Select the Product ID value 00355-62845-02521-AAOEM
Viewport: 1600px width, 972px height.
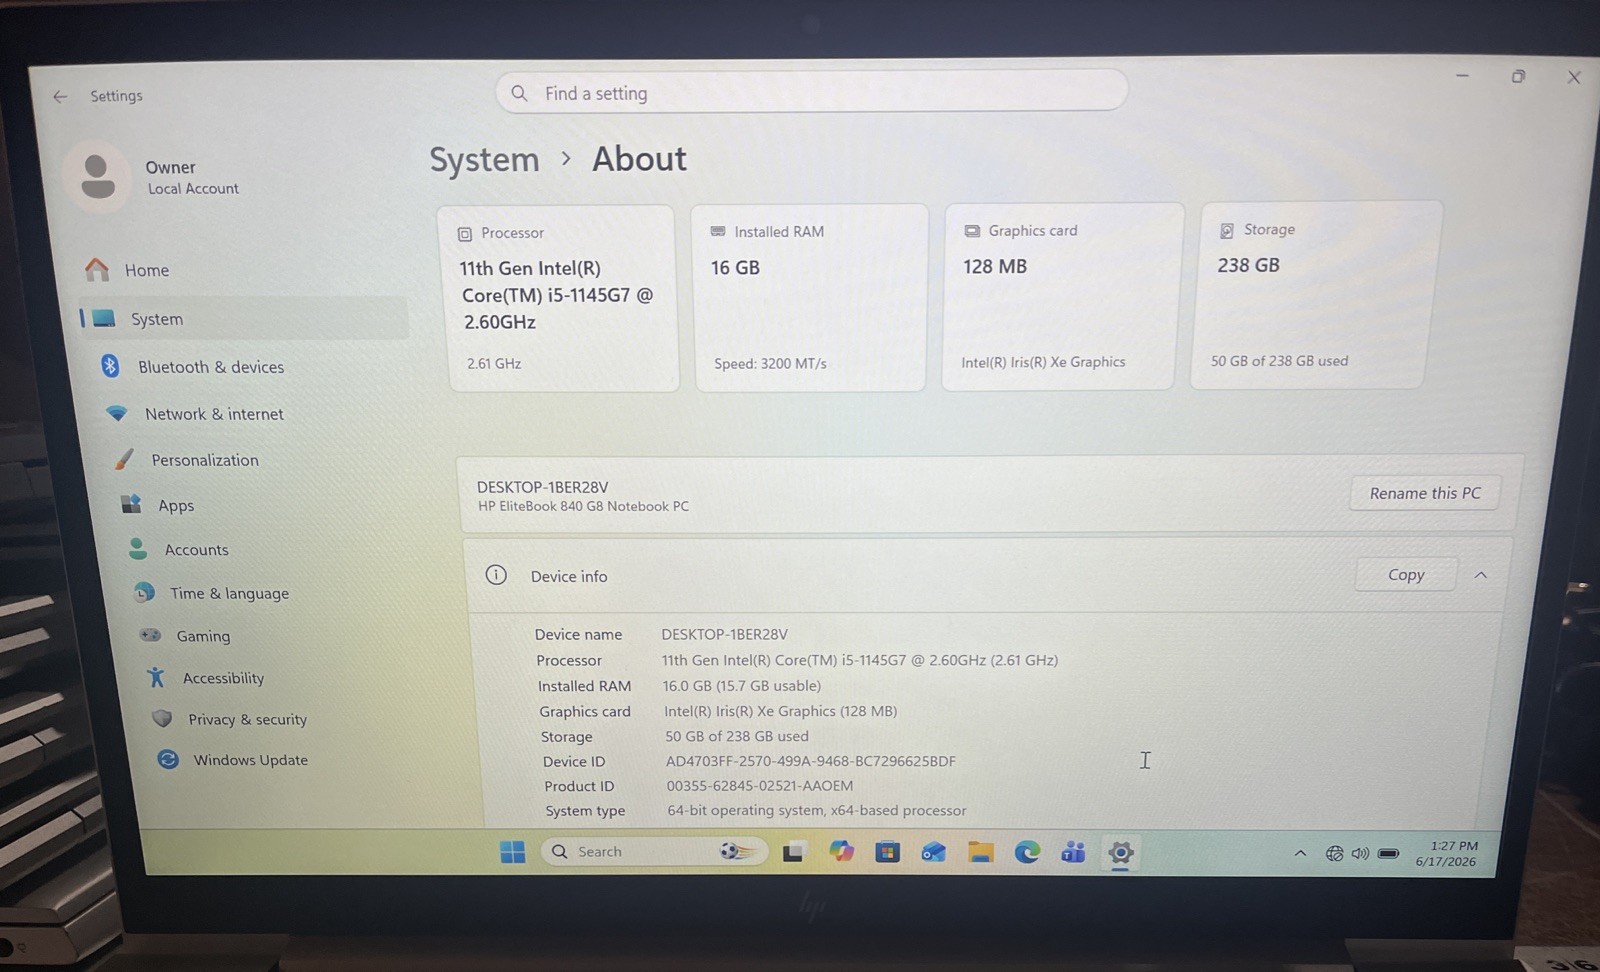coord(760,786)
